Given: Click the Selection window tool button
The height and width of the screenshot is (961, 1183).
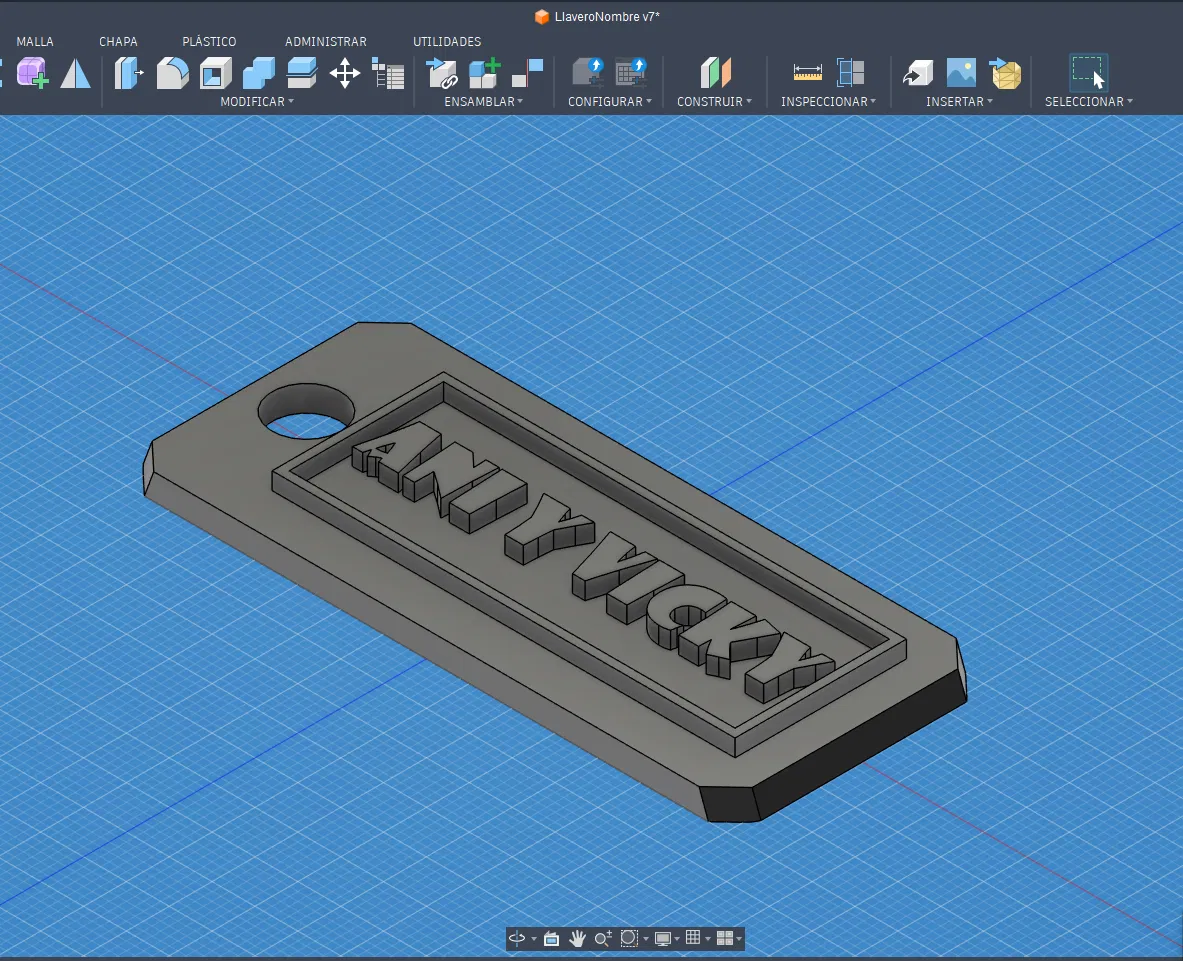Looking at the screenshot, I should 1088,73.
